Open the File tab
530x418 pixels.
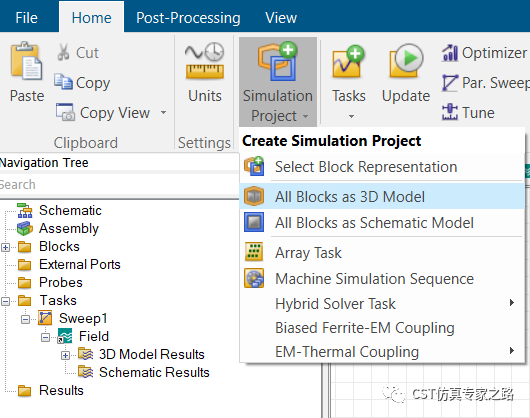[26, 18]
